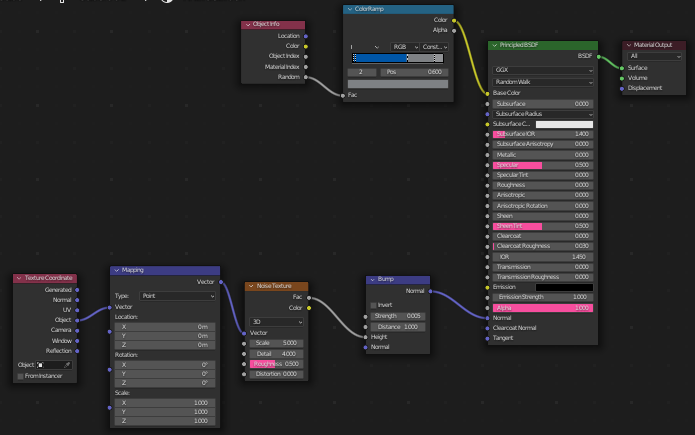
Task: Click the Emission black color swatch
Action: pyautogui.click(x=564, y=287)
